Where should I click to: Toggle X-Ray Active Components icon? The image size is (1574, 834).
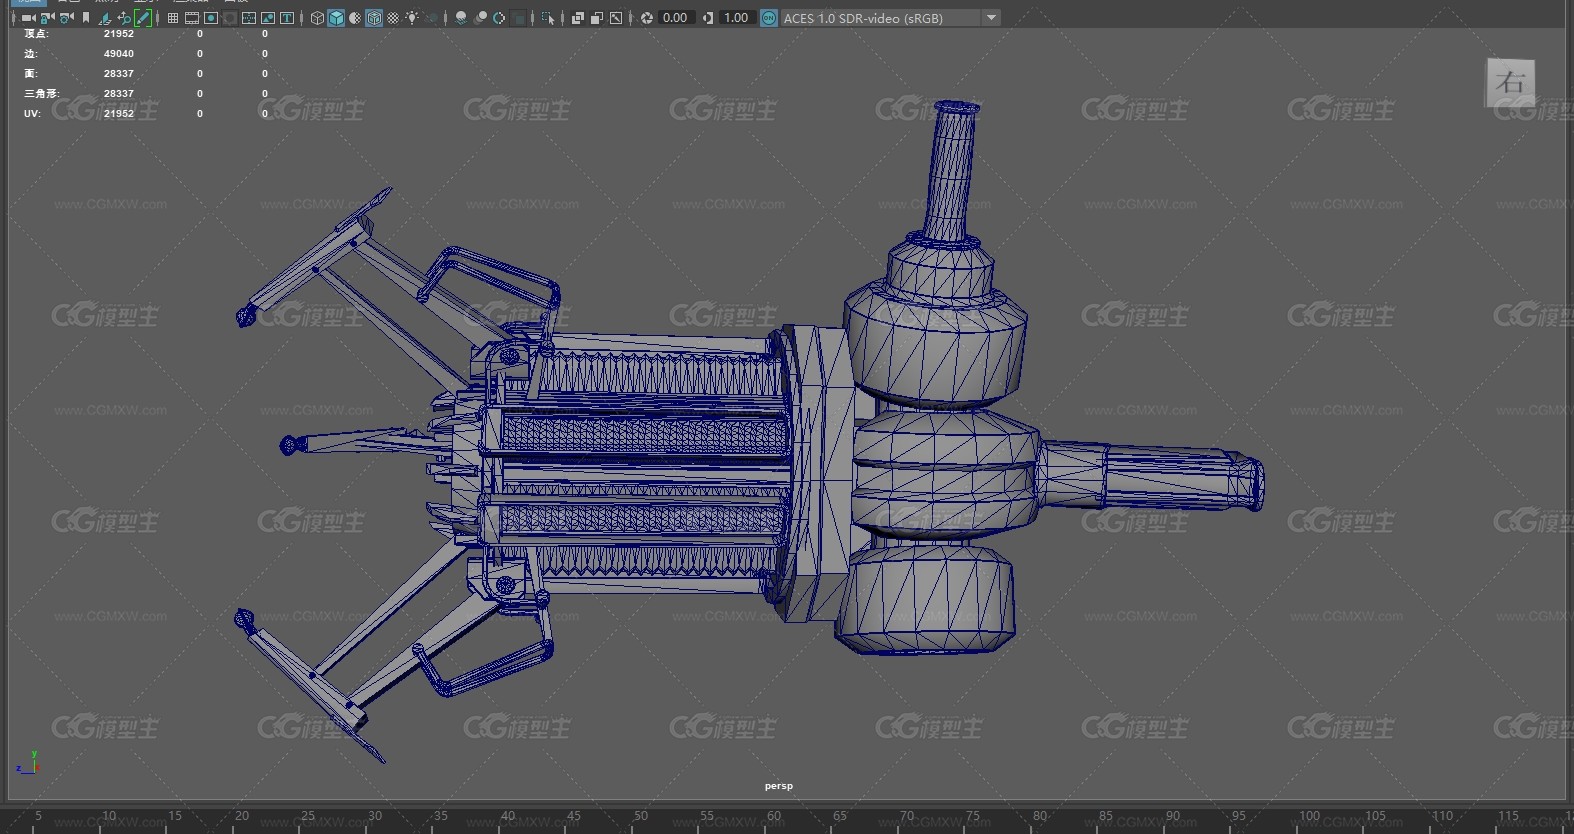[x=596, y=18]
